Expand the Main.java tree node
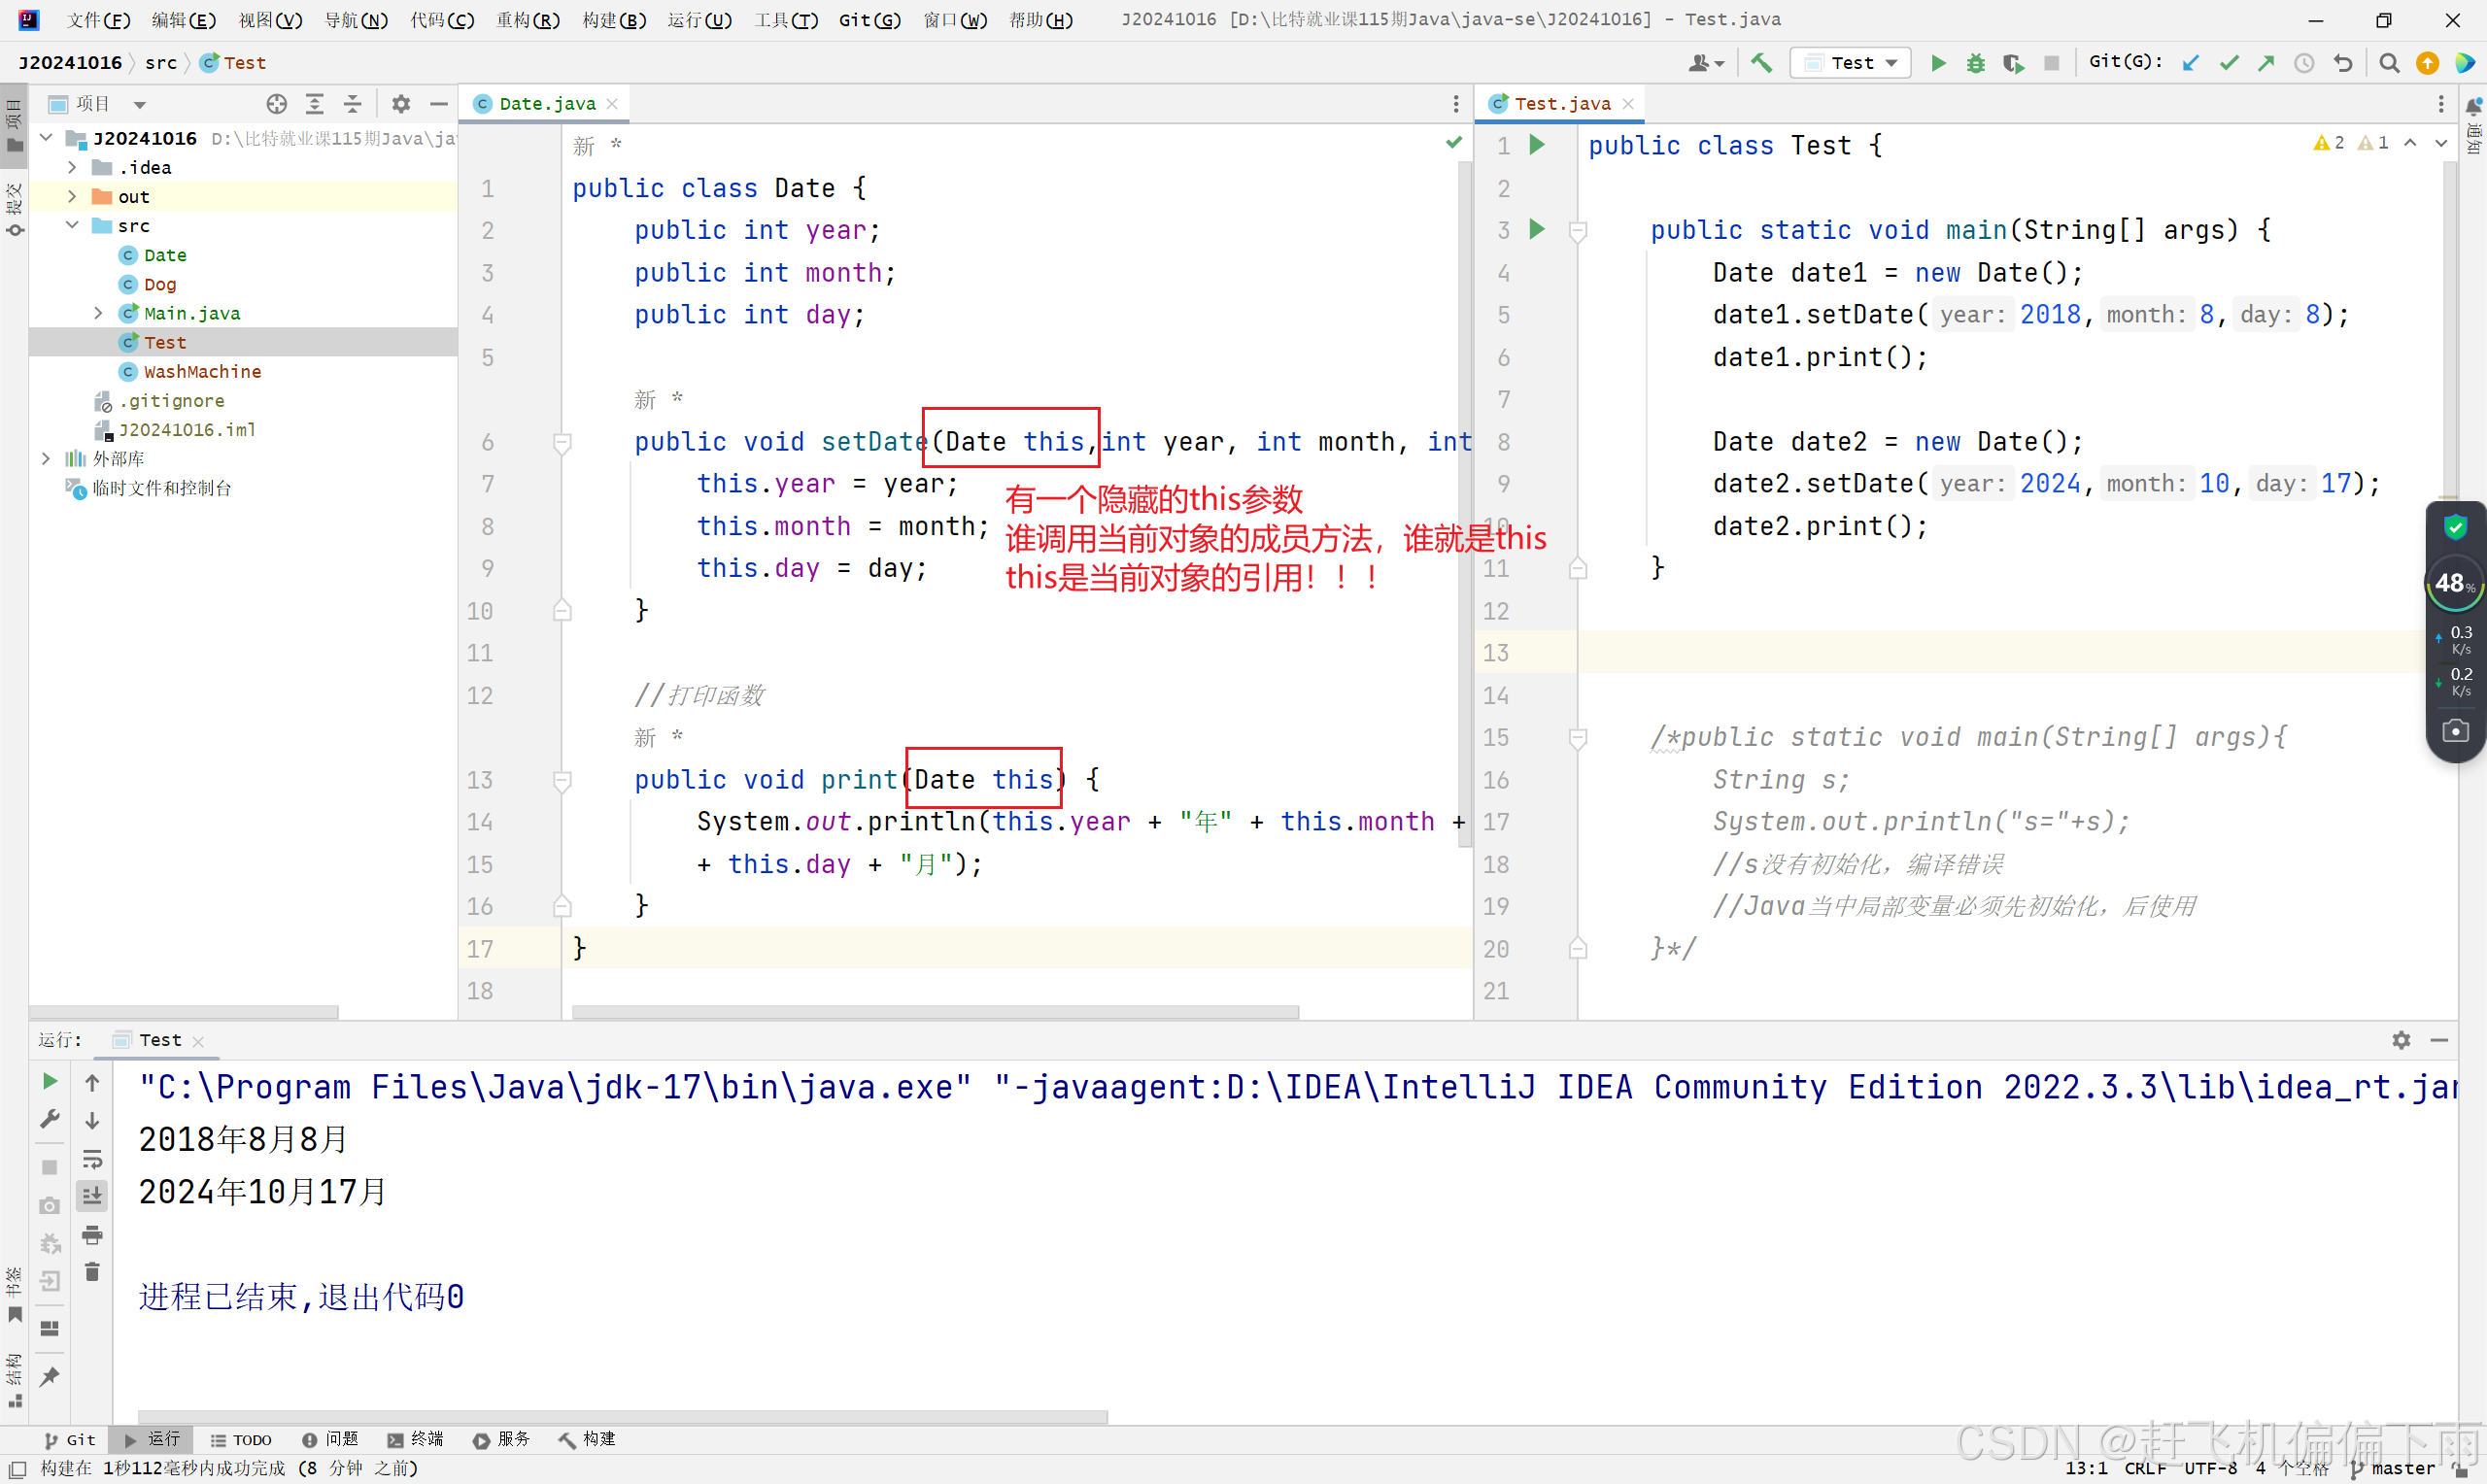The height and width of the screenshot is (1484, 2487). tap(98, 313)
